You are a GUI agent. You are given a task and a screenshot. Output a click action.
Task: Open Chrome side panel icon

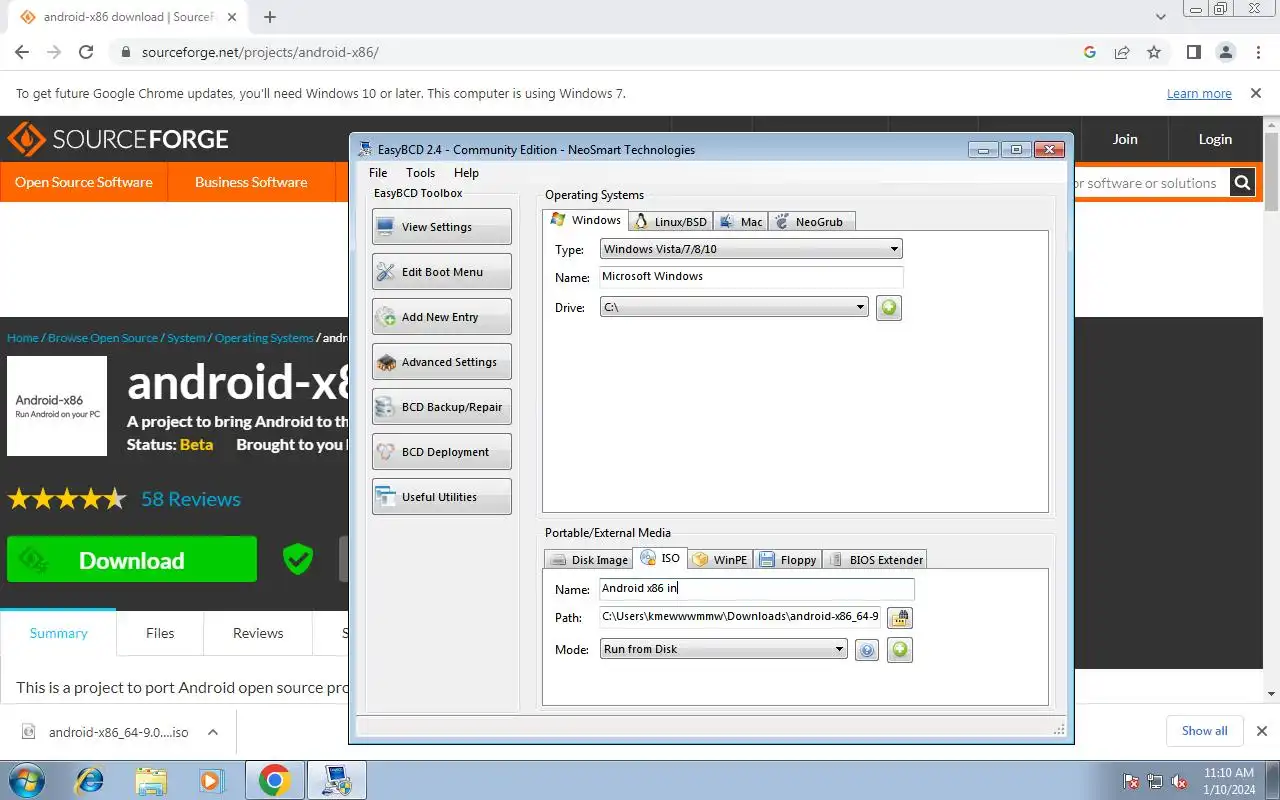click(1193, 52)
